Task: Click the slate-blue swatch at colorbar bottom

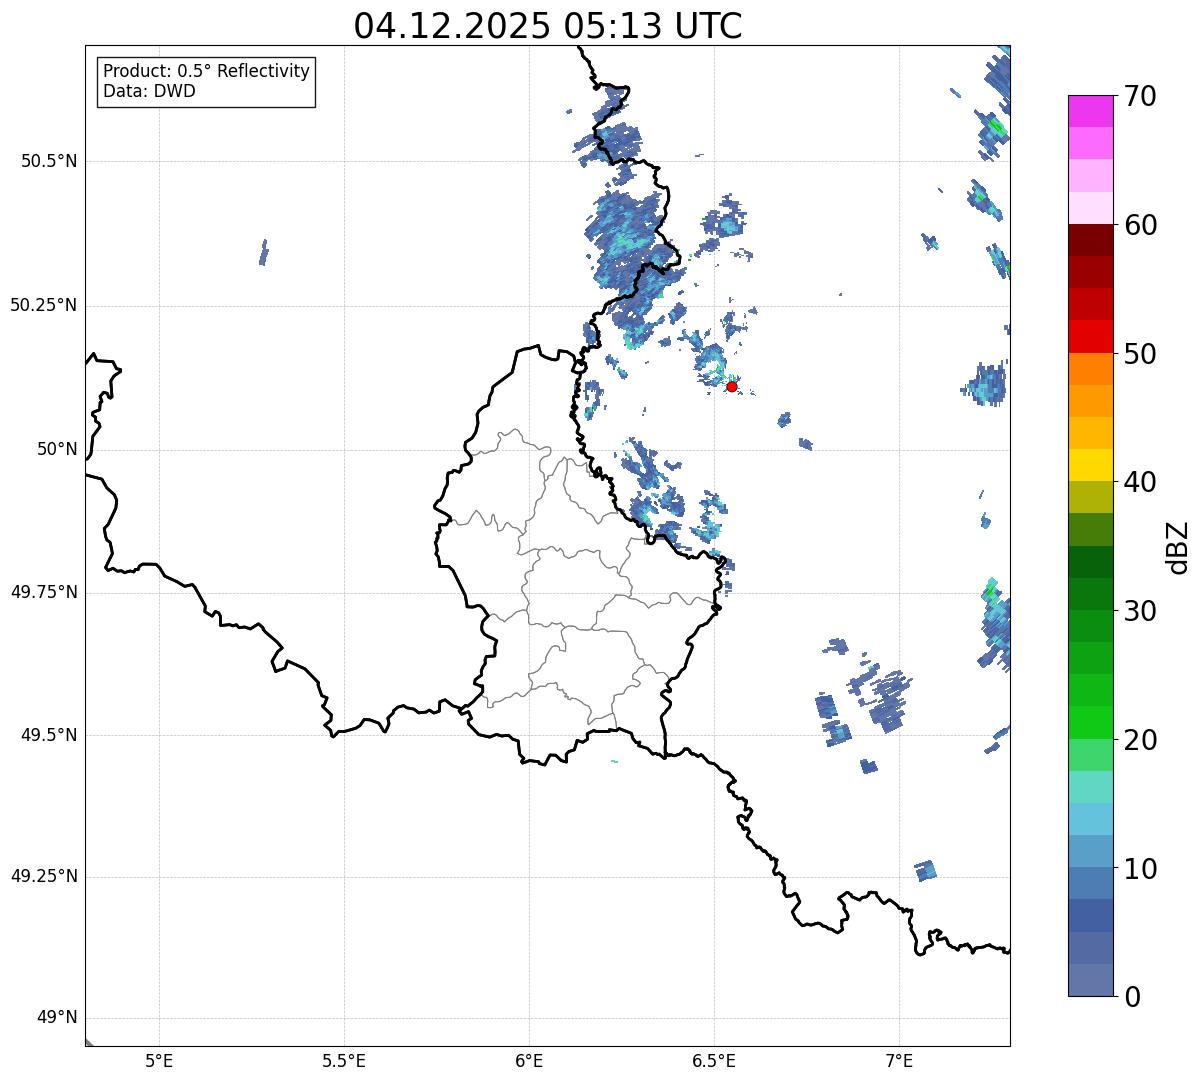Action: (1090, 980)
